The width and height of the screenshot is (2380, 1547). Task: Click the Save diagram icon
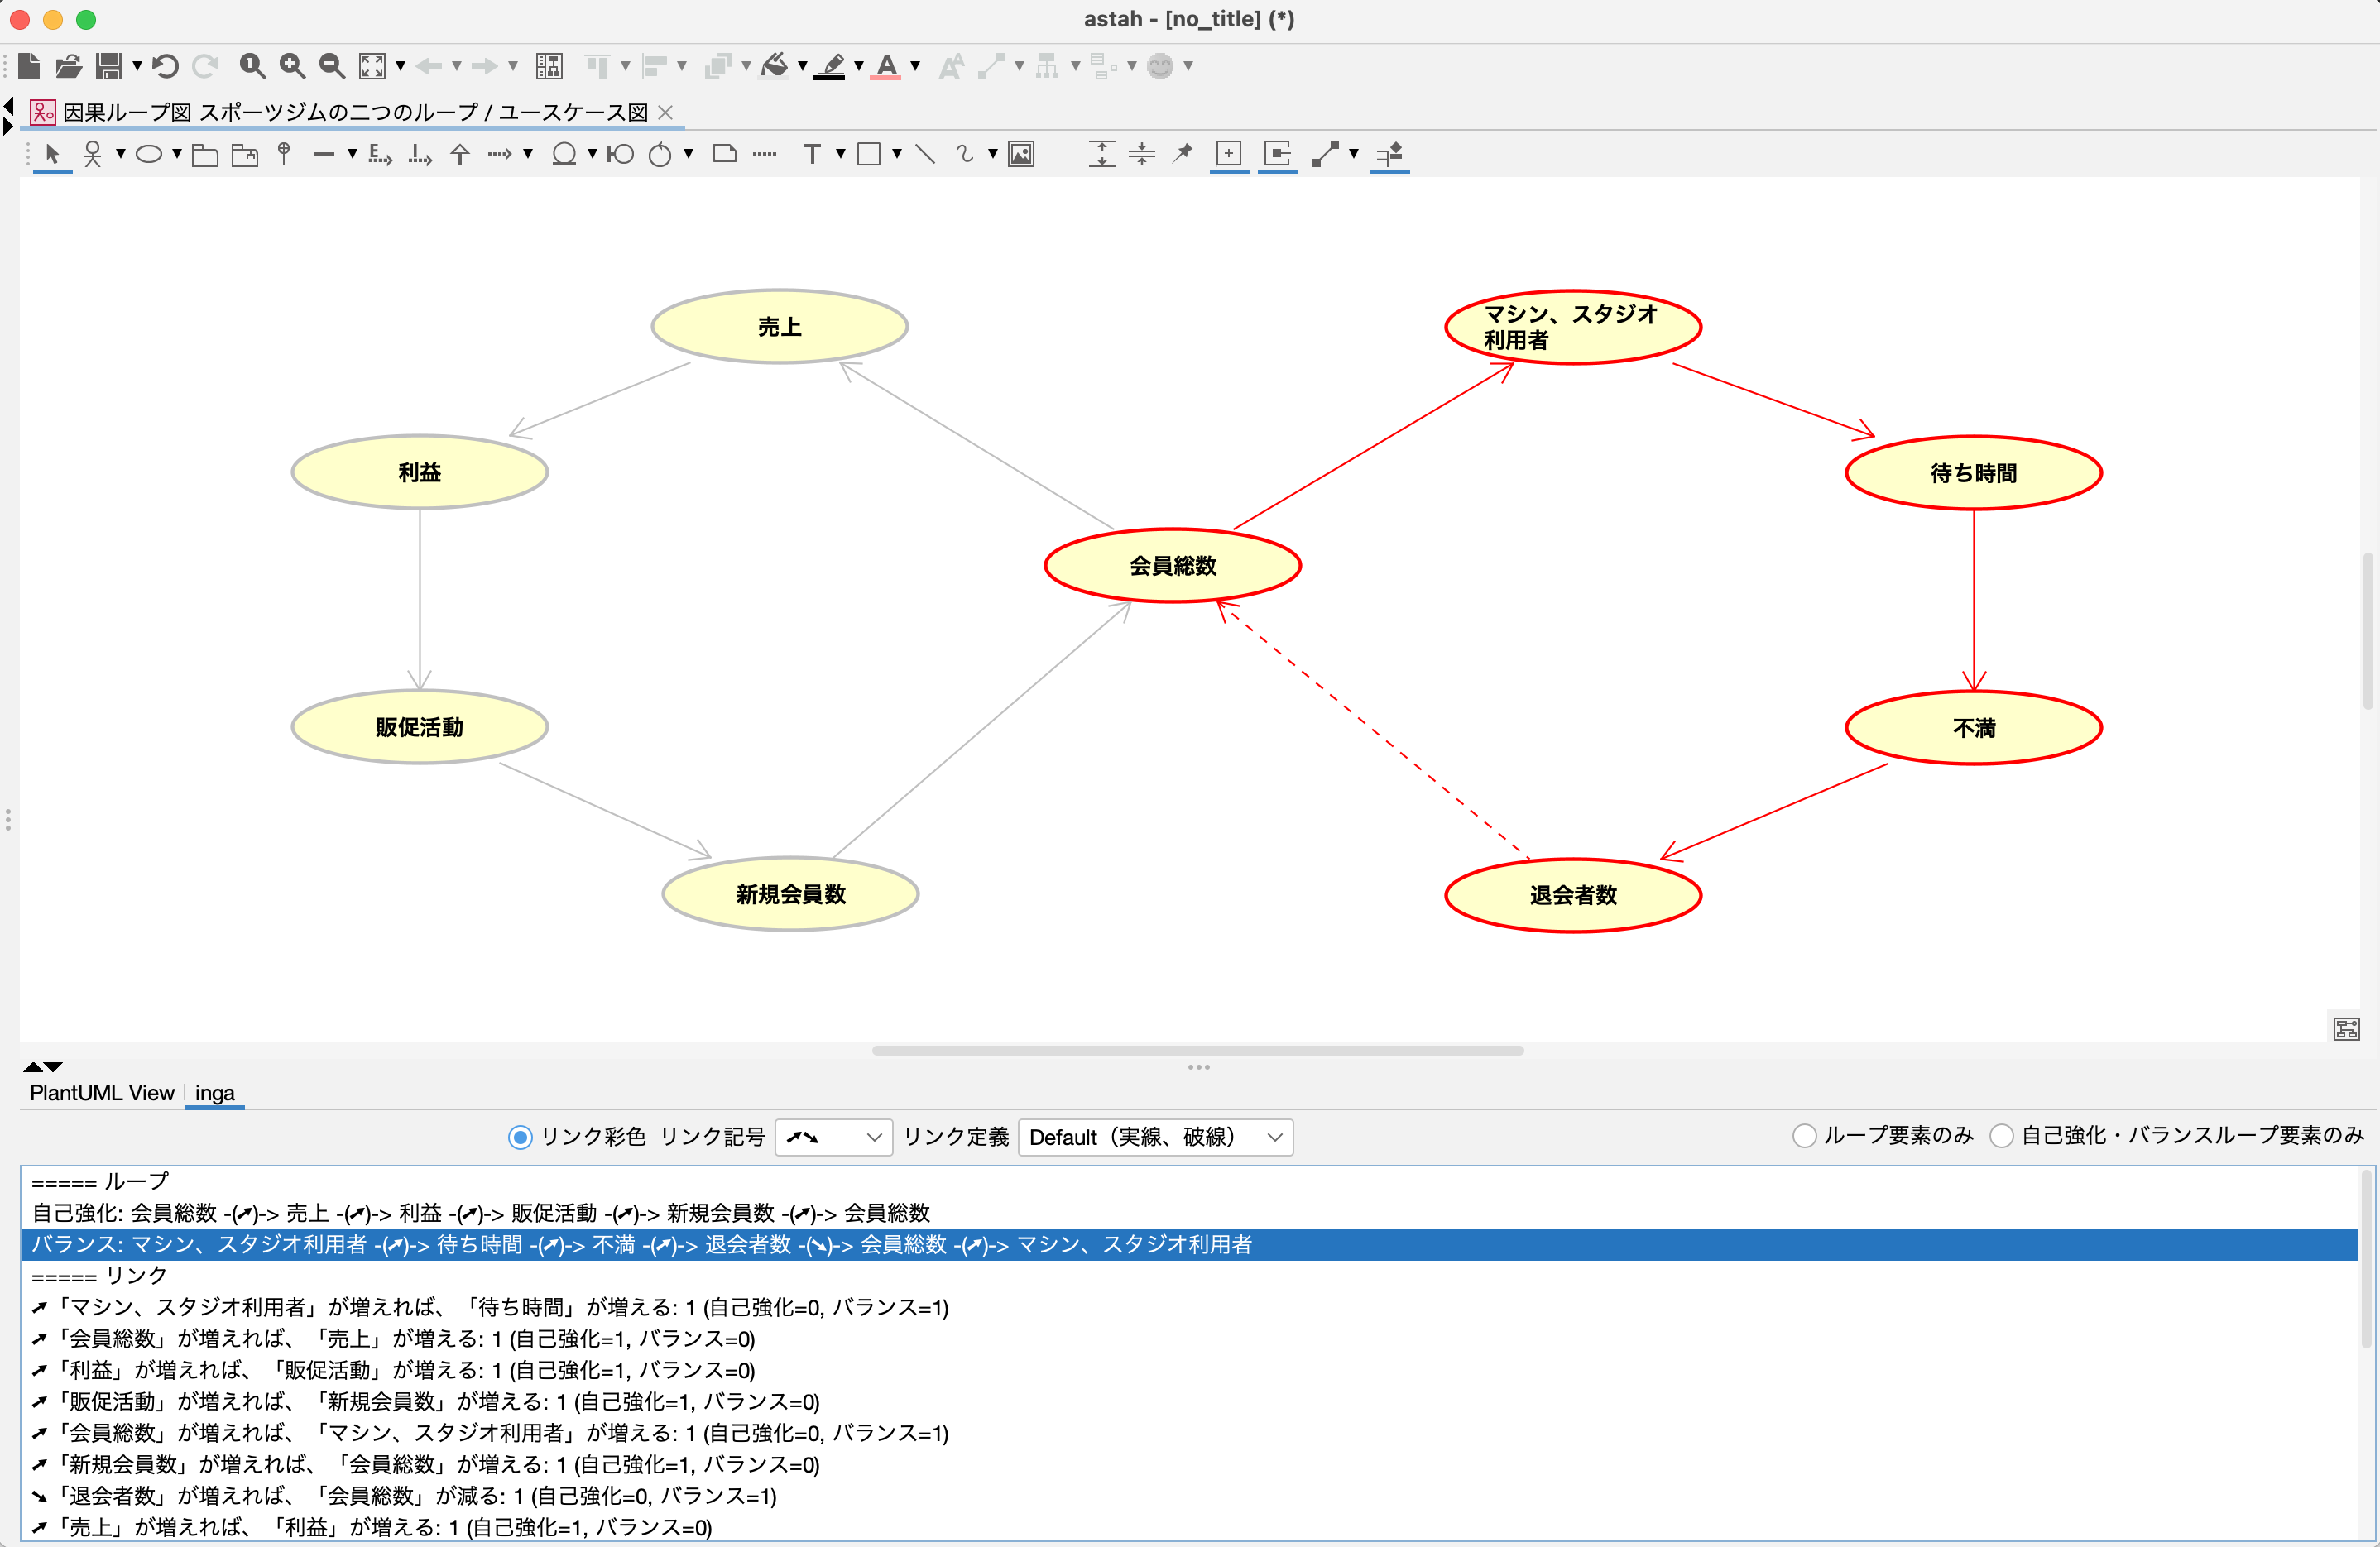(109, 66)
